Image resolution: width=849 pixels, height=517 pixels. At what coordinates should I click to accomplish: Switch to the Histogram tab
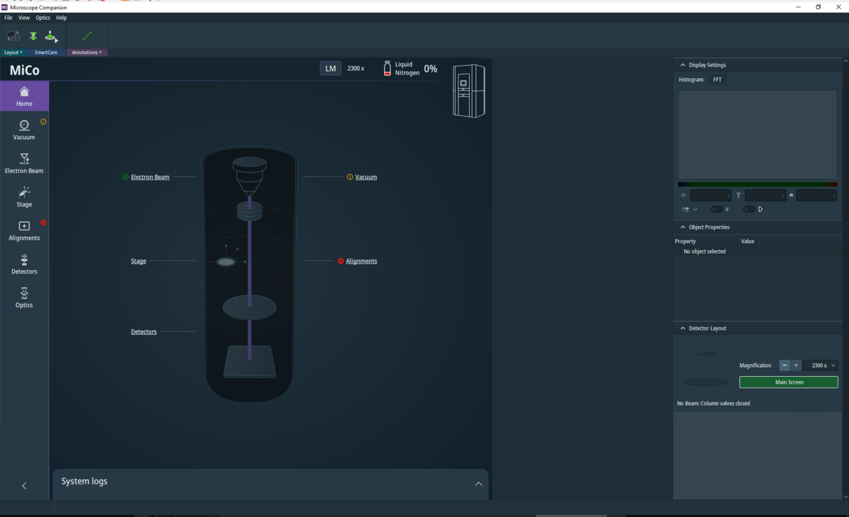pyautogui.click(x=691, y=80)
